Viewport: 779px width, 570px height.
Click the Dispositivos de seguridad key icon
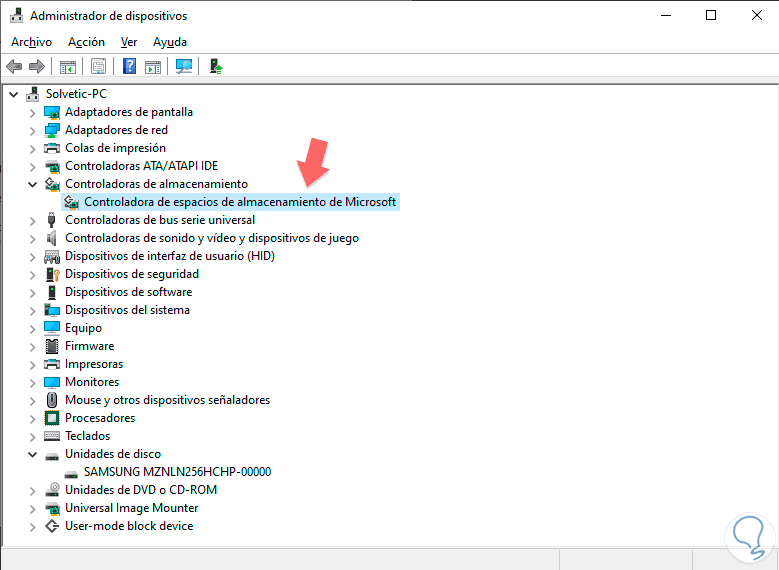coord(52,274)
